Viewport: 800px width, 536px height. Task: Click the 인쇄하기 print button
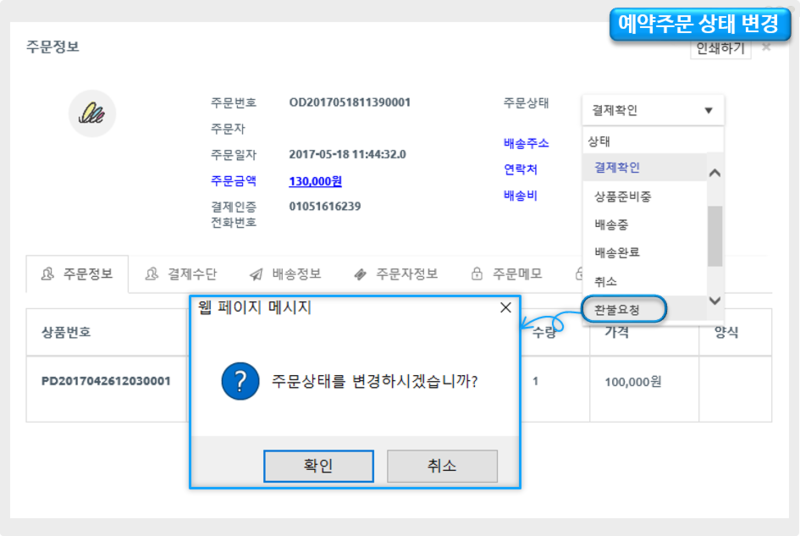pyautogui.click(x=720, y=48)
